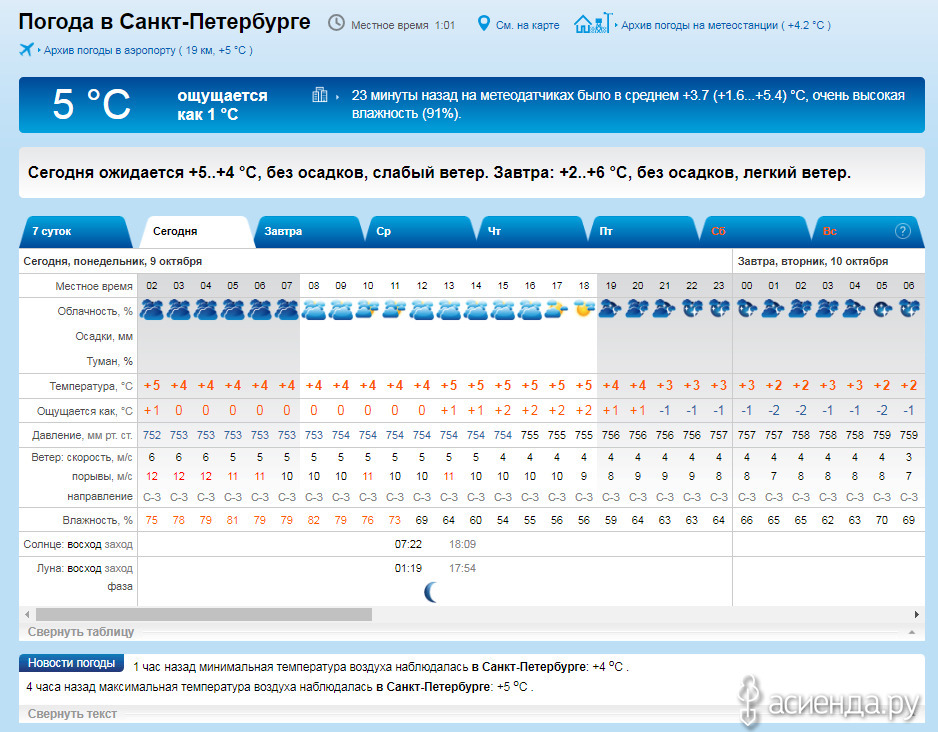Click the buildings sensor icon in blue banner
Image resolution: width=938 pixels, height=732 pixels.
[x=320, y=94]
